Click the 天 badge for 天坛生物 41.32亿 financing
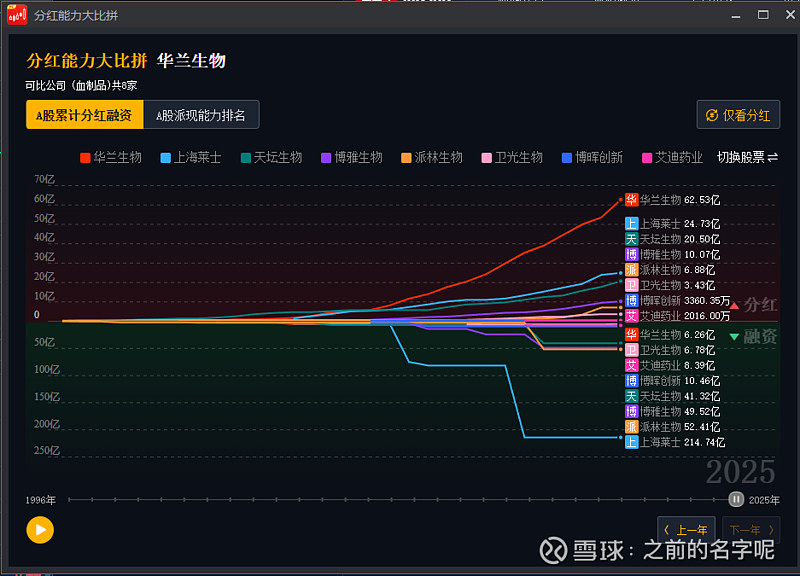The width and height of the screenshot is (800, 576). tap(632, 396)
